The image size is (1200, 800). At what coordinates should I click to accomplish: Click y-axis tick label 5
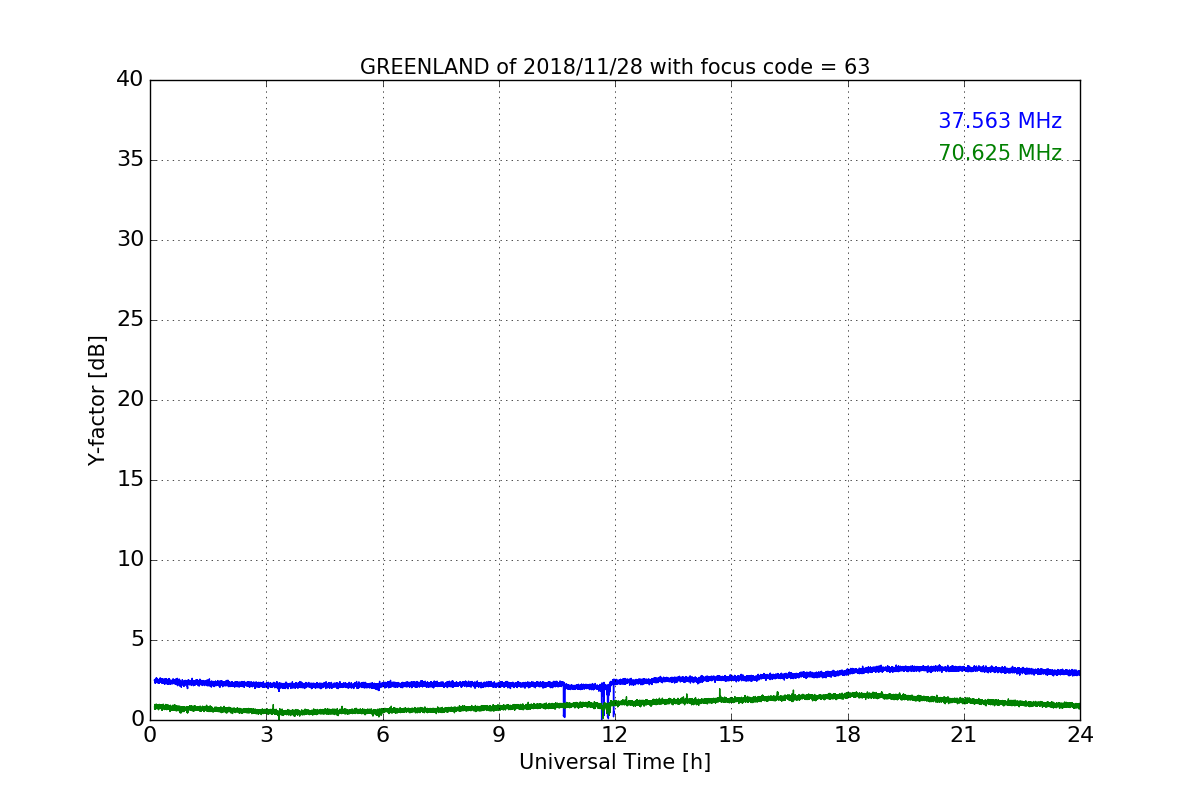(x=137, y=639)
